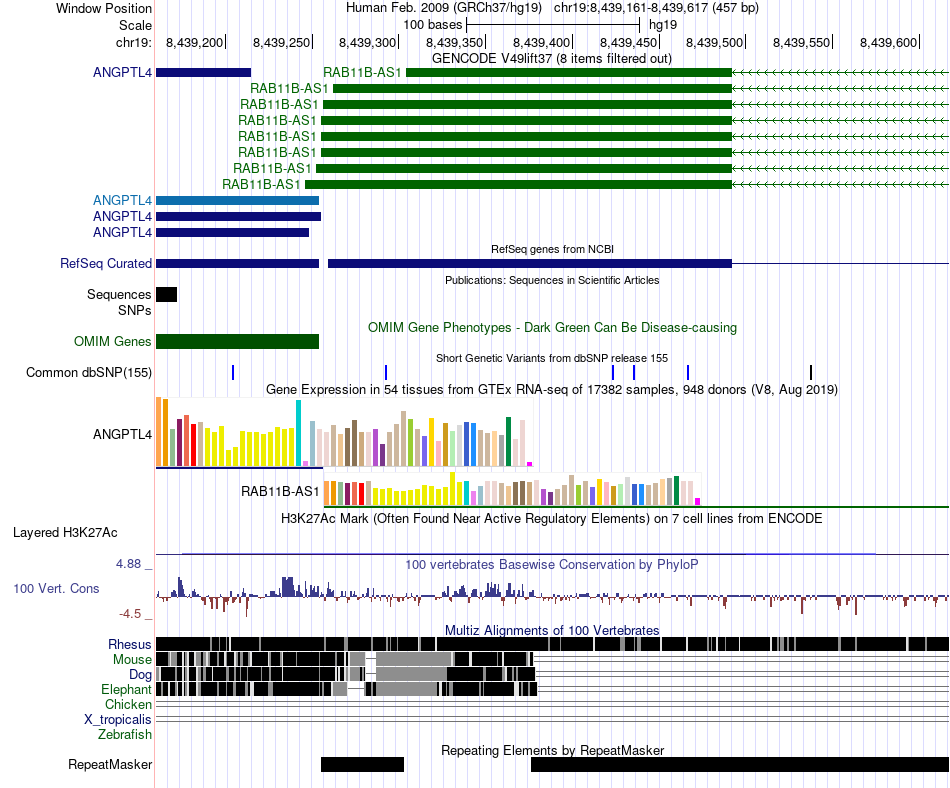Click the 4.88 PhyloP axis maximum value
The image size is (950, 788).
point(128,564)
